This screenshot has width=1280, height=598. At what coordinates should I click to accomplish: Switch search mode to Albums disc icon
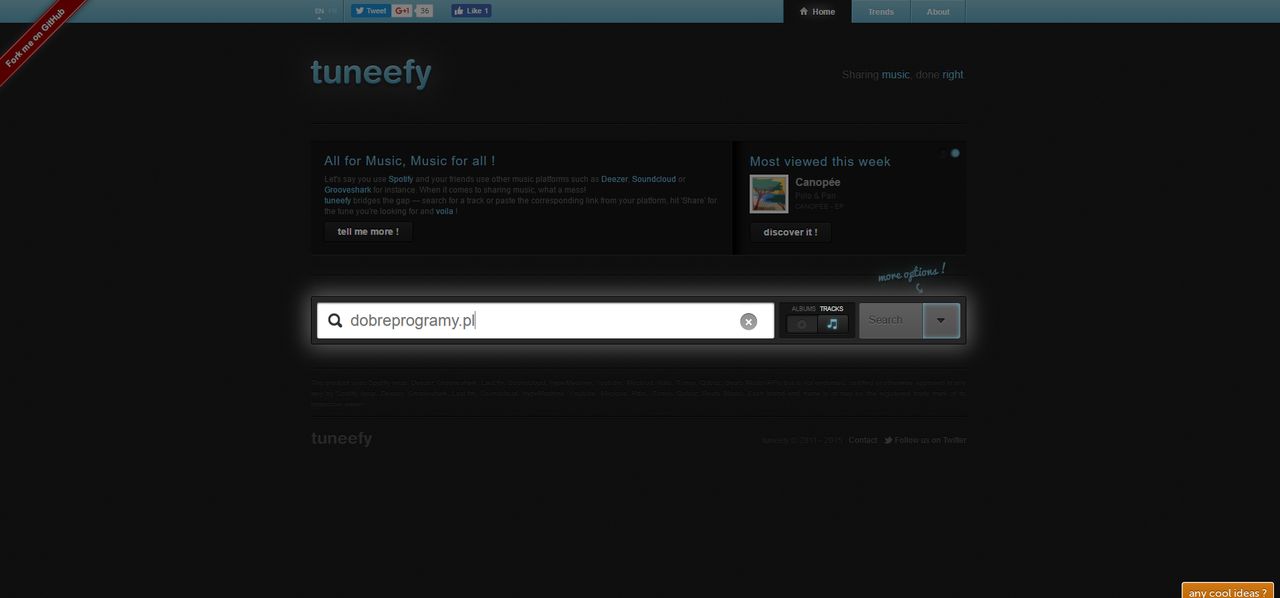point(801,324)
